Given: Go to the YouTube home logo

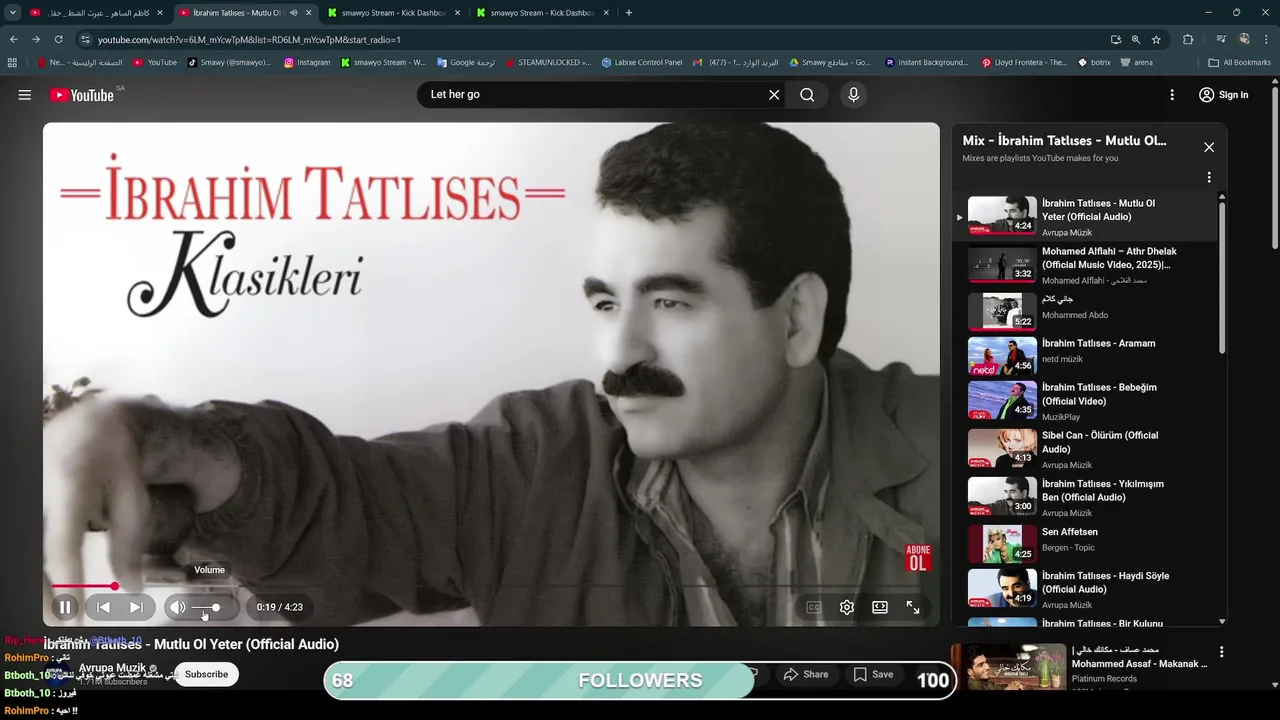Looking at the screenshot, I should (x=82, y=95).
